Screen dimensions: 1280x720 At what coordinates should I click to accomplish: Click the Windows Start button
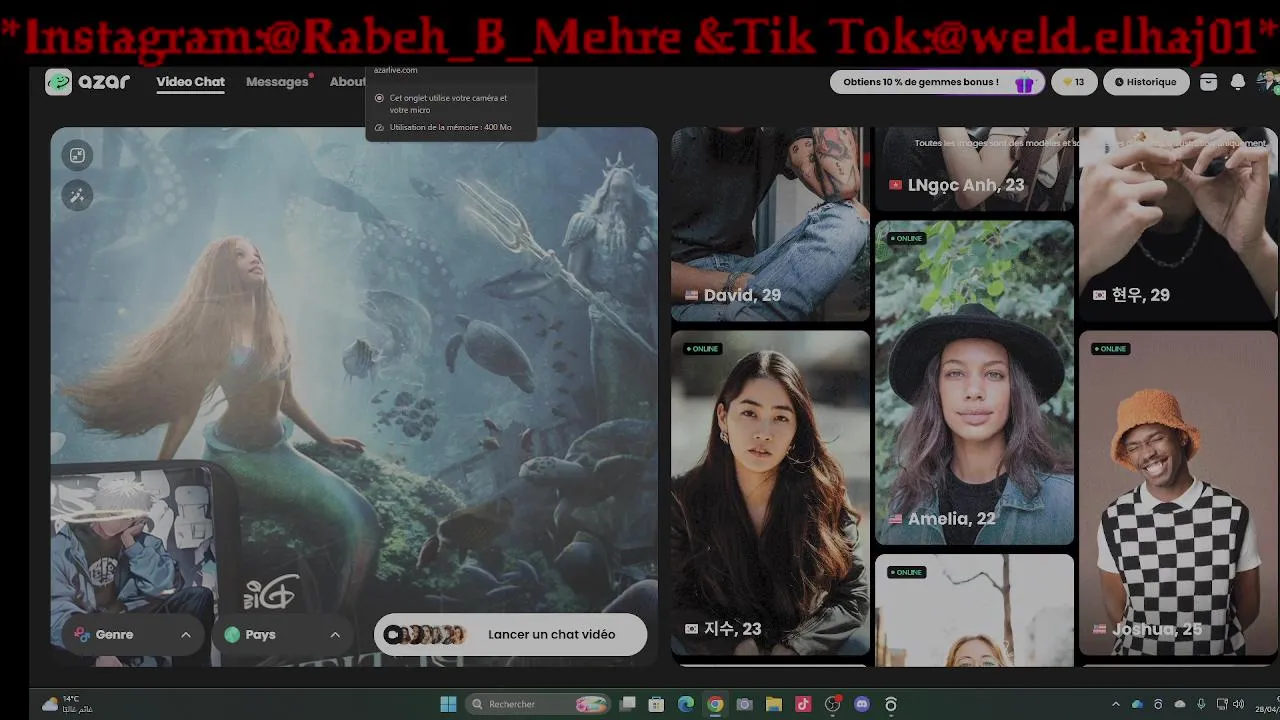point(448,704)
